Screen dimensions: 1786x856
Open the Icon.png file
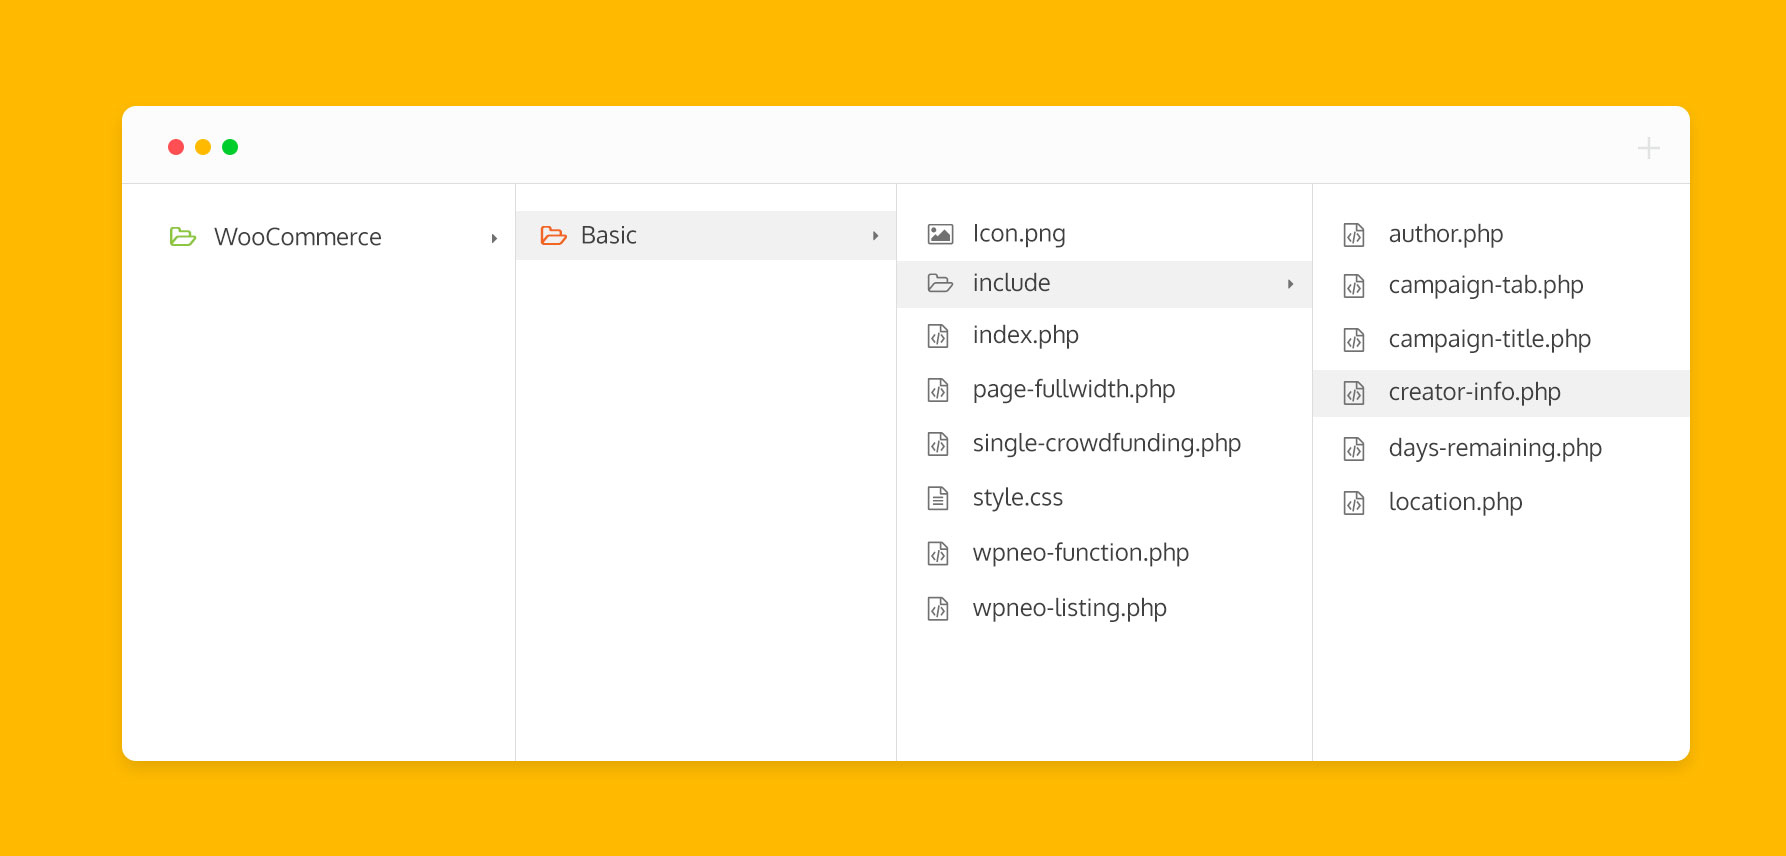tap(1019, 234)
